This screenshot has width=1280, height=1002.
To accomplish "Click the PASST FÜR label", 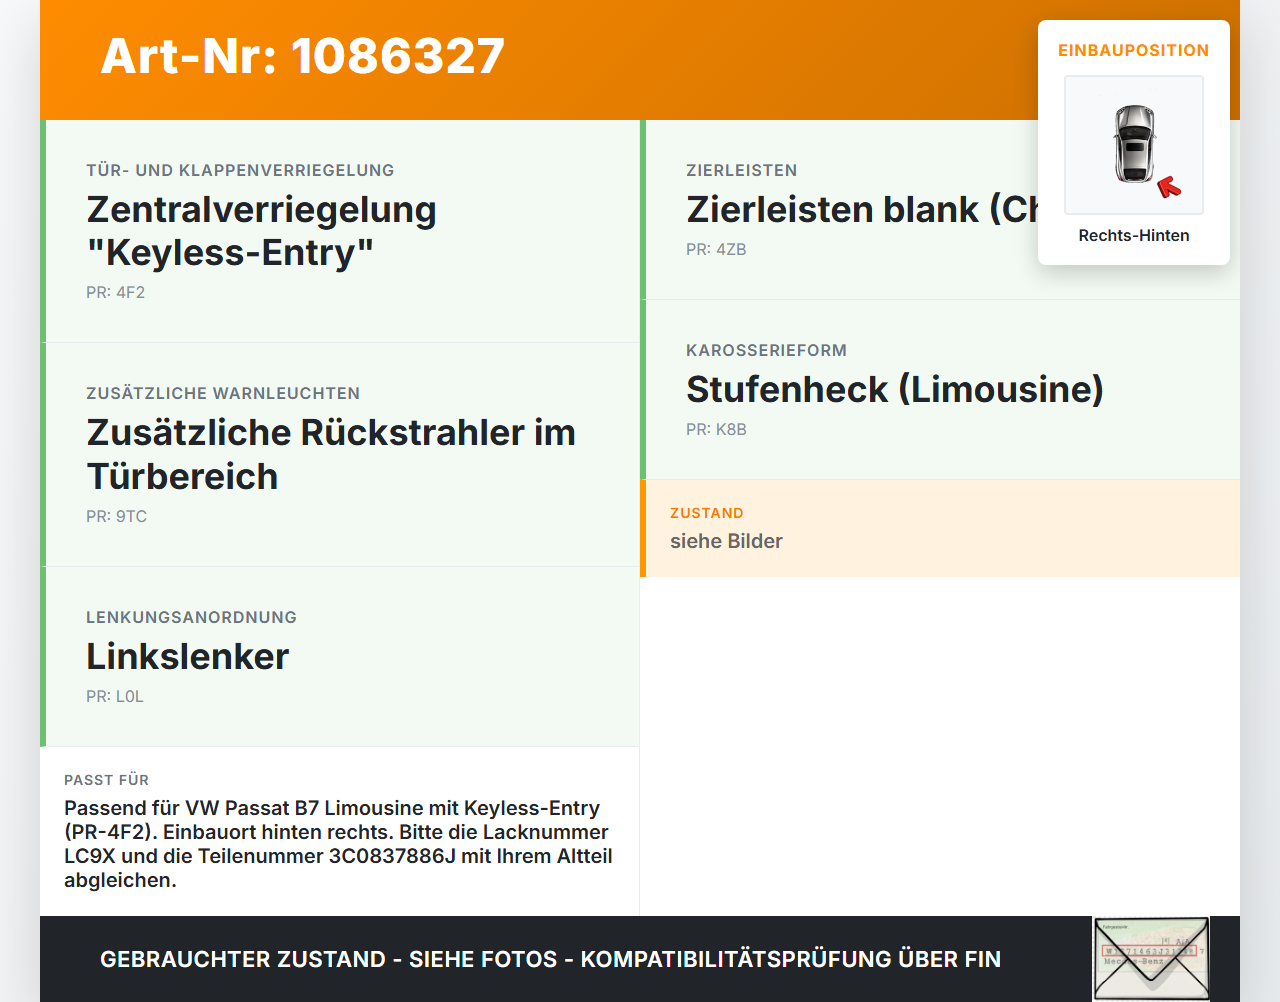I will pyautogui.click(x=107, y=780).
